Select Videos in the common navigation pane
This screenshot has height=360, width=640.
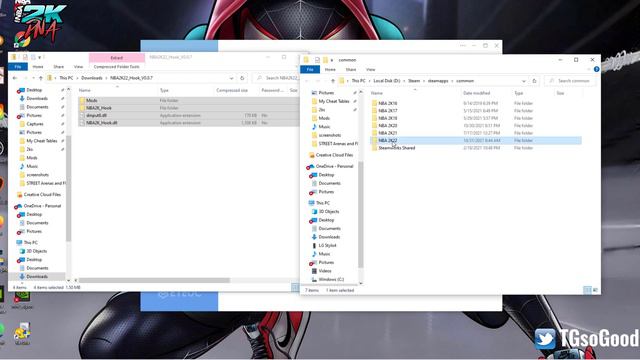(325, 271)
